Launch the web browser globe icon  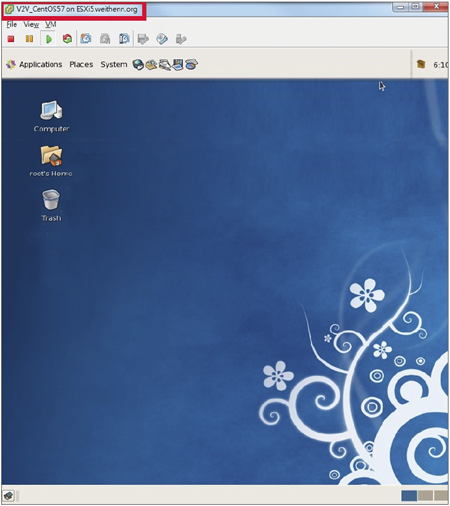(x=138, y=64)
